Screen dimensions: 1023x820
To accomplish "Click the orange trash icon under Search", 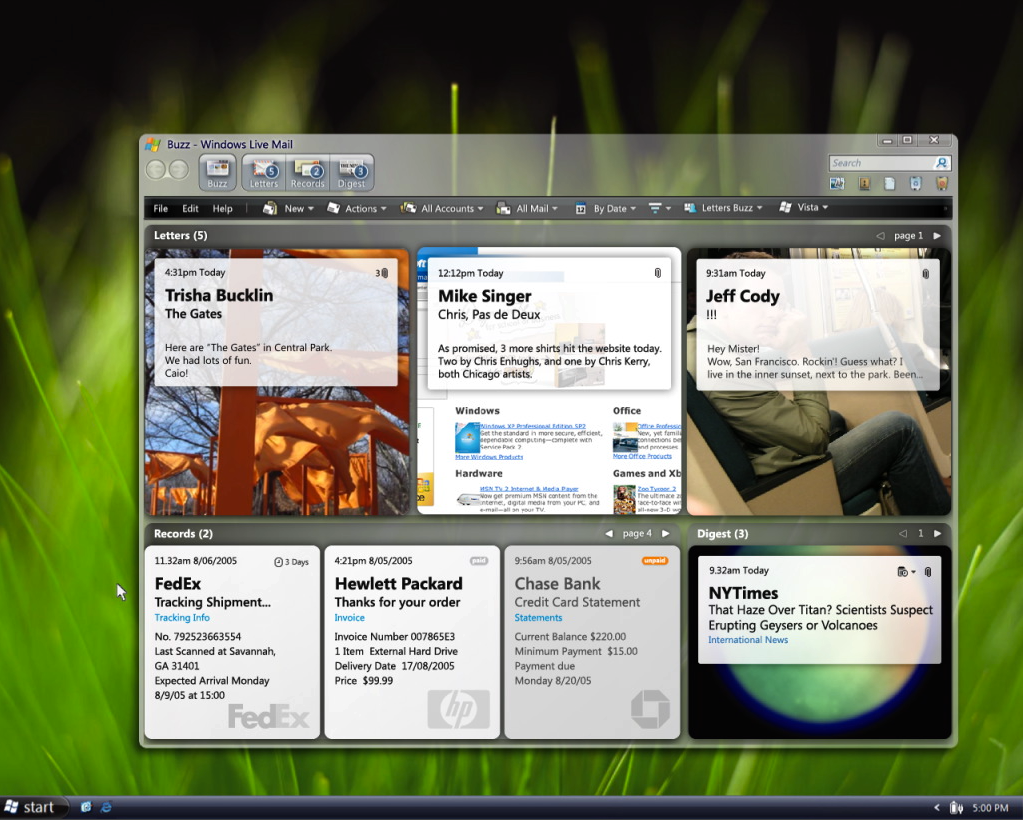I will coord(941,183).
